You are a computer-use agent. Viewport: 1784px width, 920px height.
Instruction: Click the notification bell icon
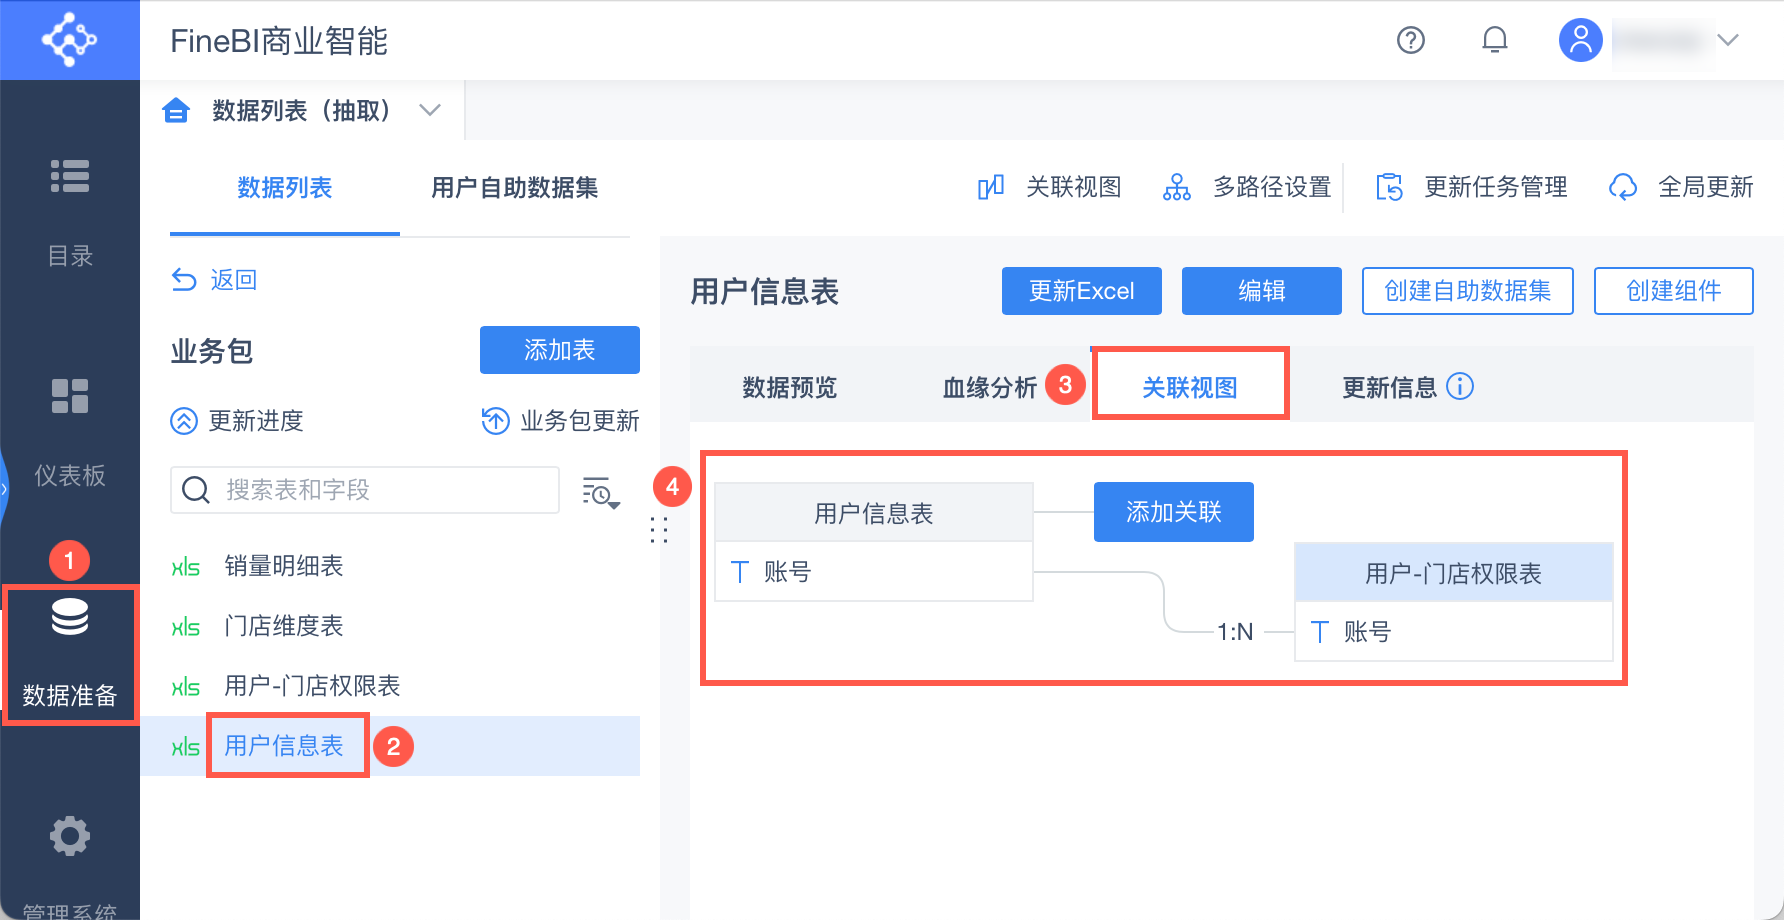(x=1494, y=40)
